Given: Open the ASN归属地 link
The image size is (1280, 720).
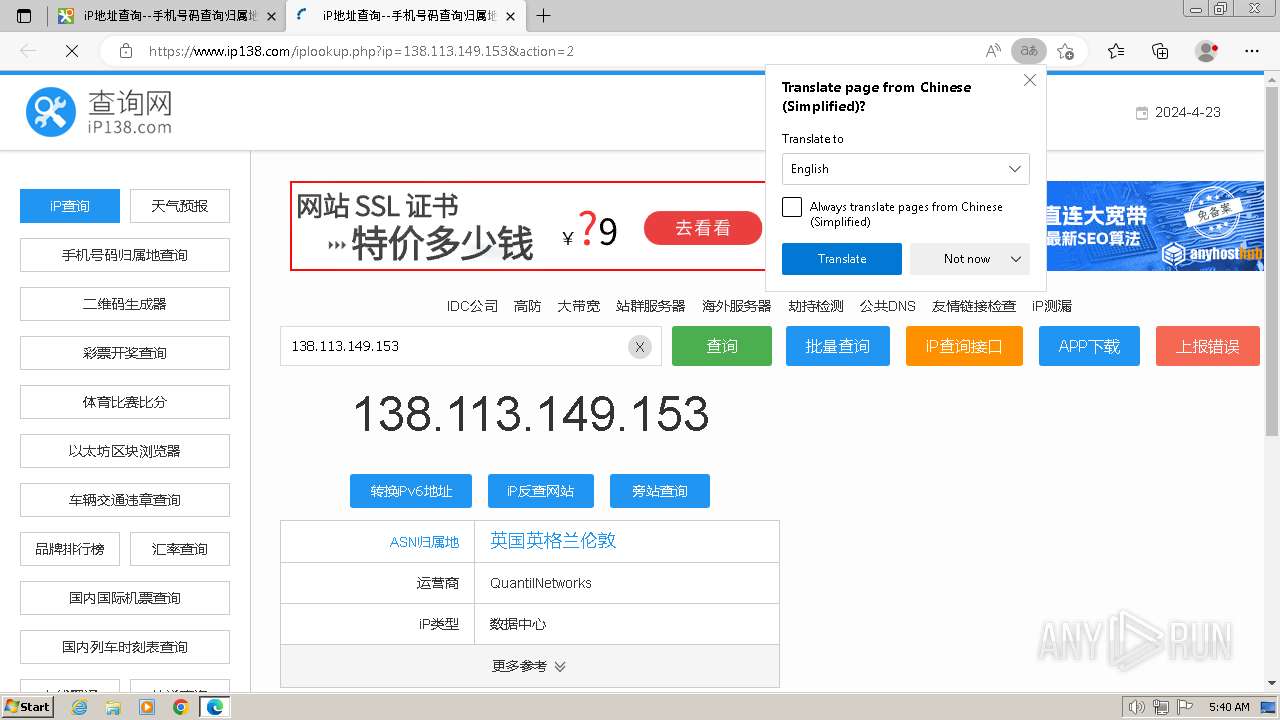Looking at the screenshot, I should [424, 542].
